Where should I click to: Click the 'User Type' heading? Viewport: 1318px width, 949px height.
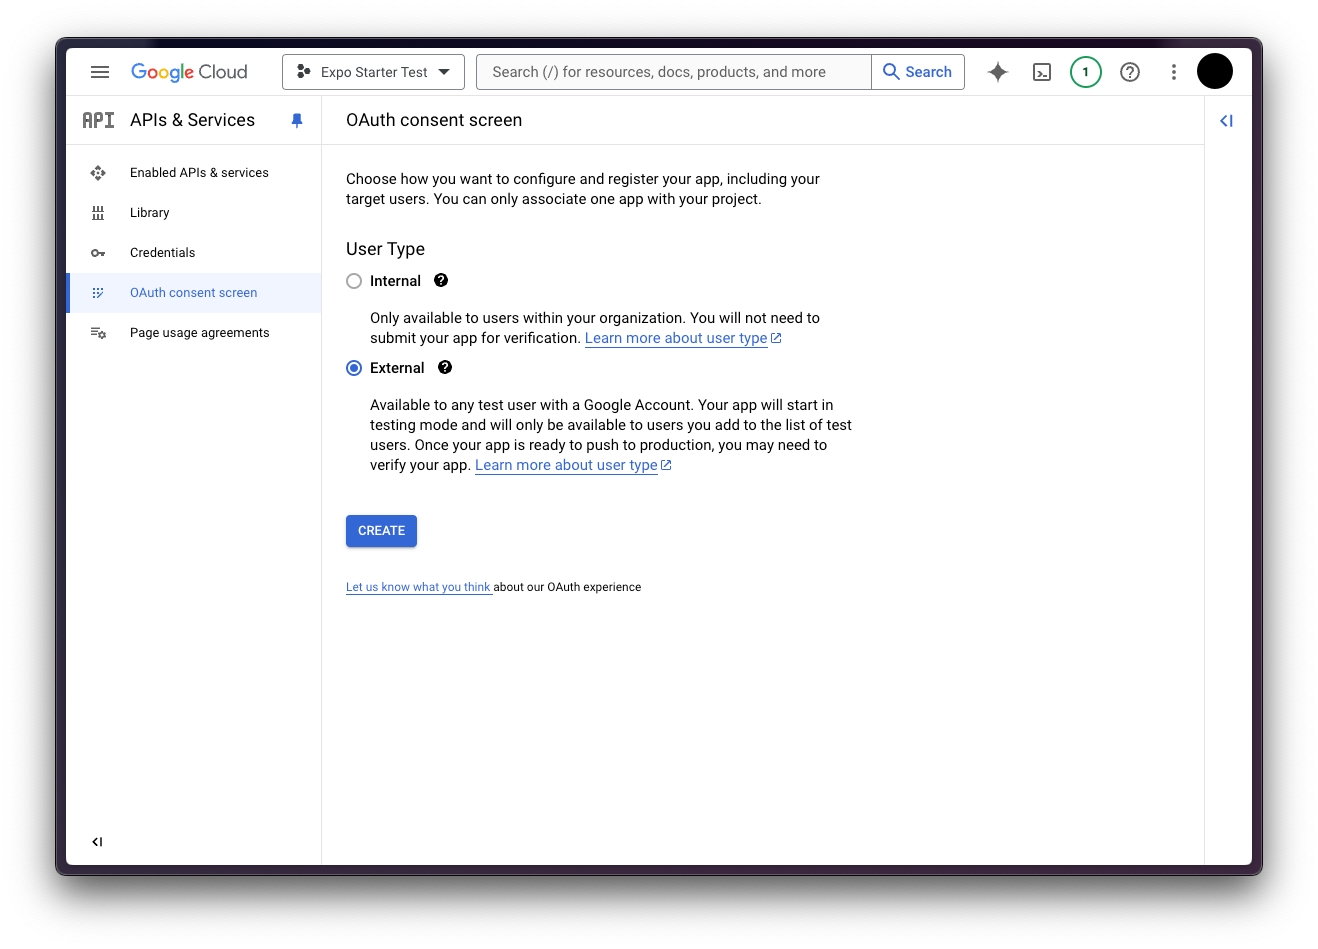[x=385, y=249]
